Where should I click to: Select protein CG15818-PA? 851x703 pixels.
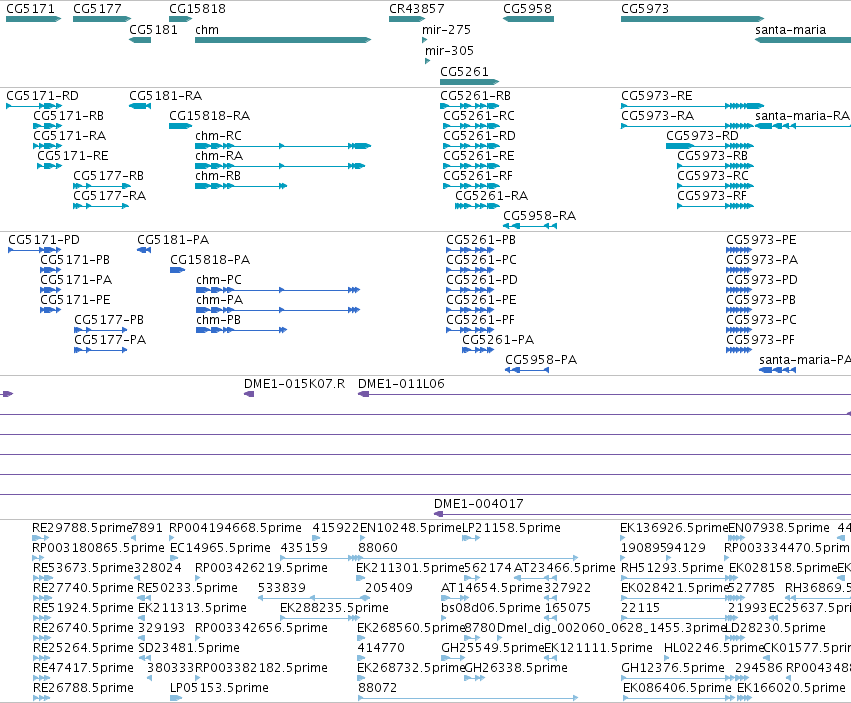pos(178,270)
